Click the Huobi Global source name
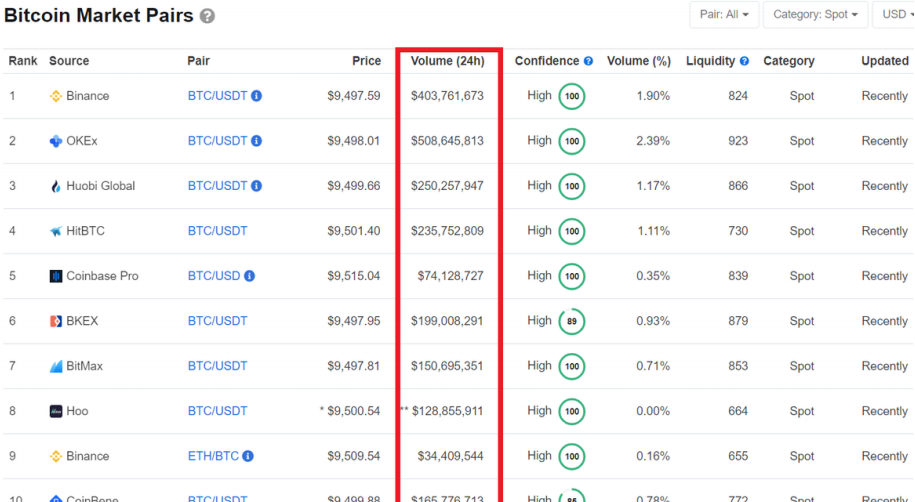The image size is (915, 502). point(100,186)
